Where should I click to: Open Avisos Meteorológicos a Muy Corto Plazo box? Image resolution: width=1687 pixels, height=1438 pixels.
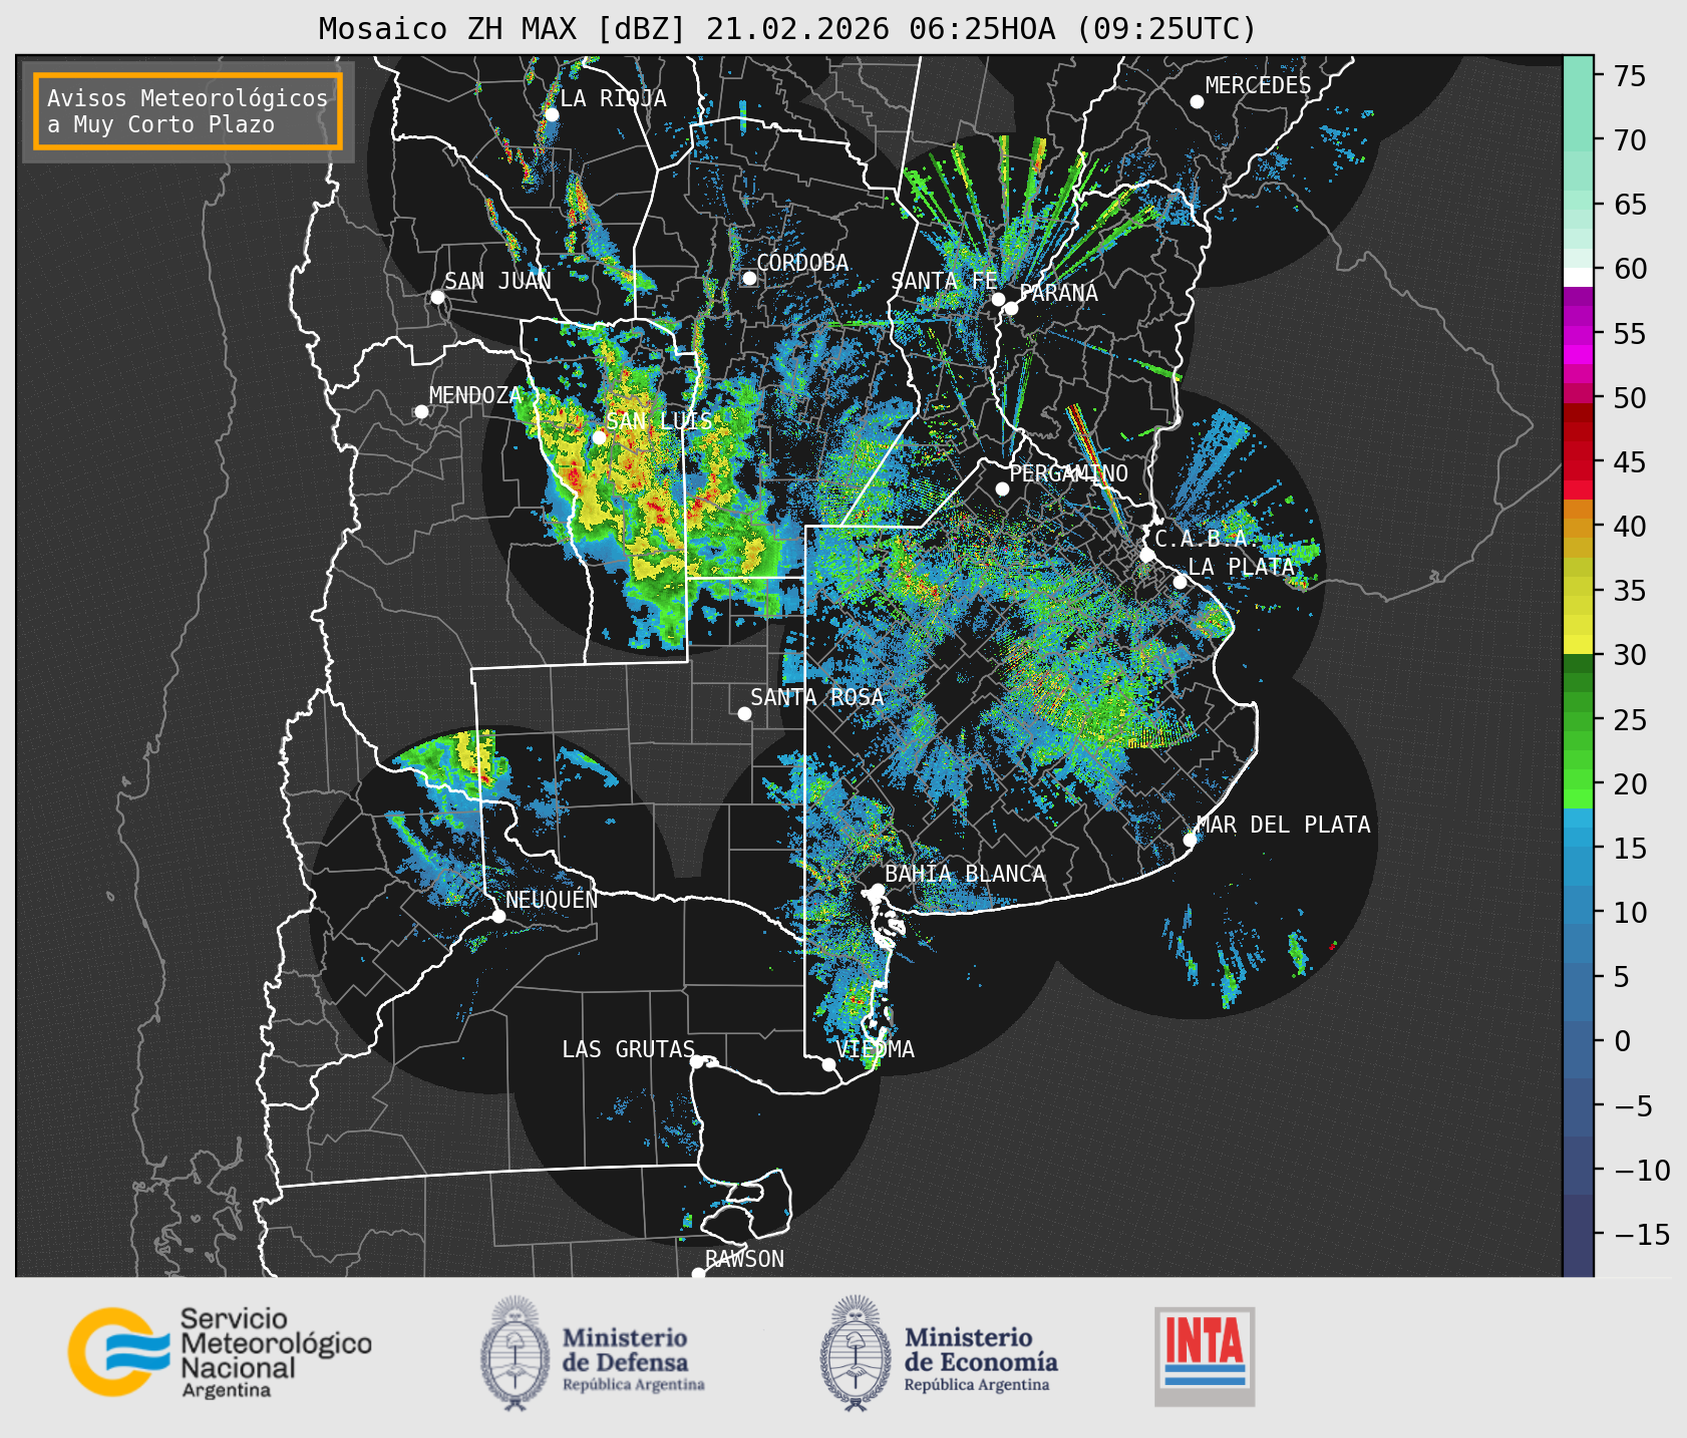[188, 111]
